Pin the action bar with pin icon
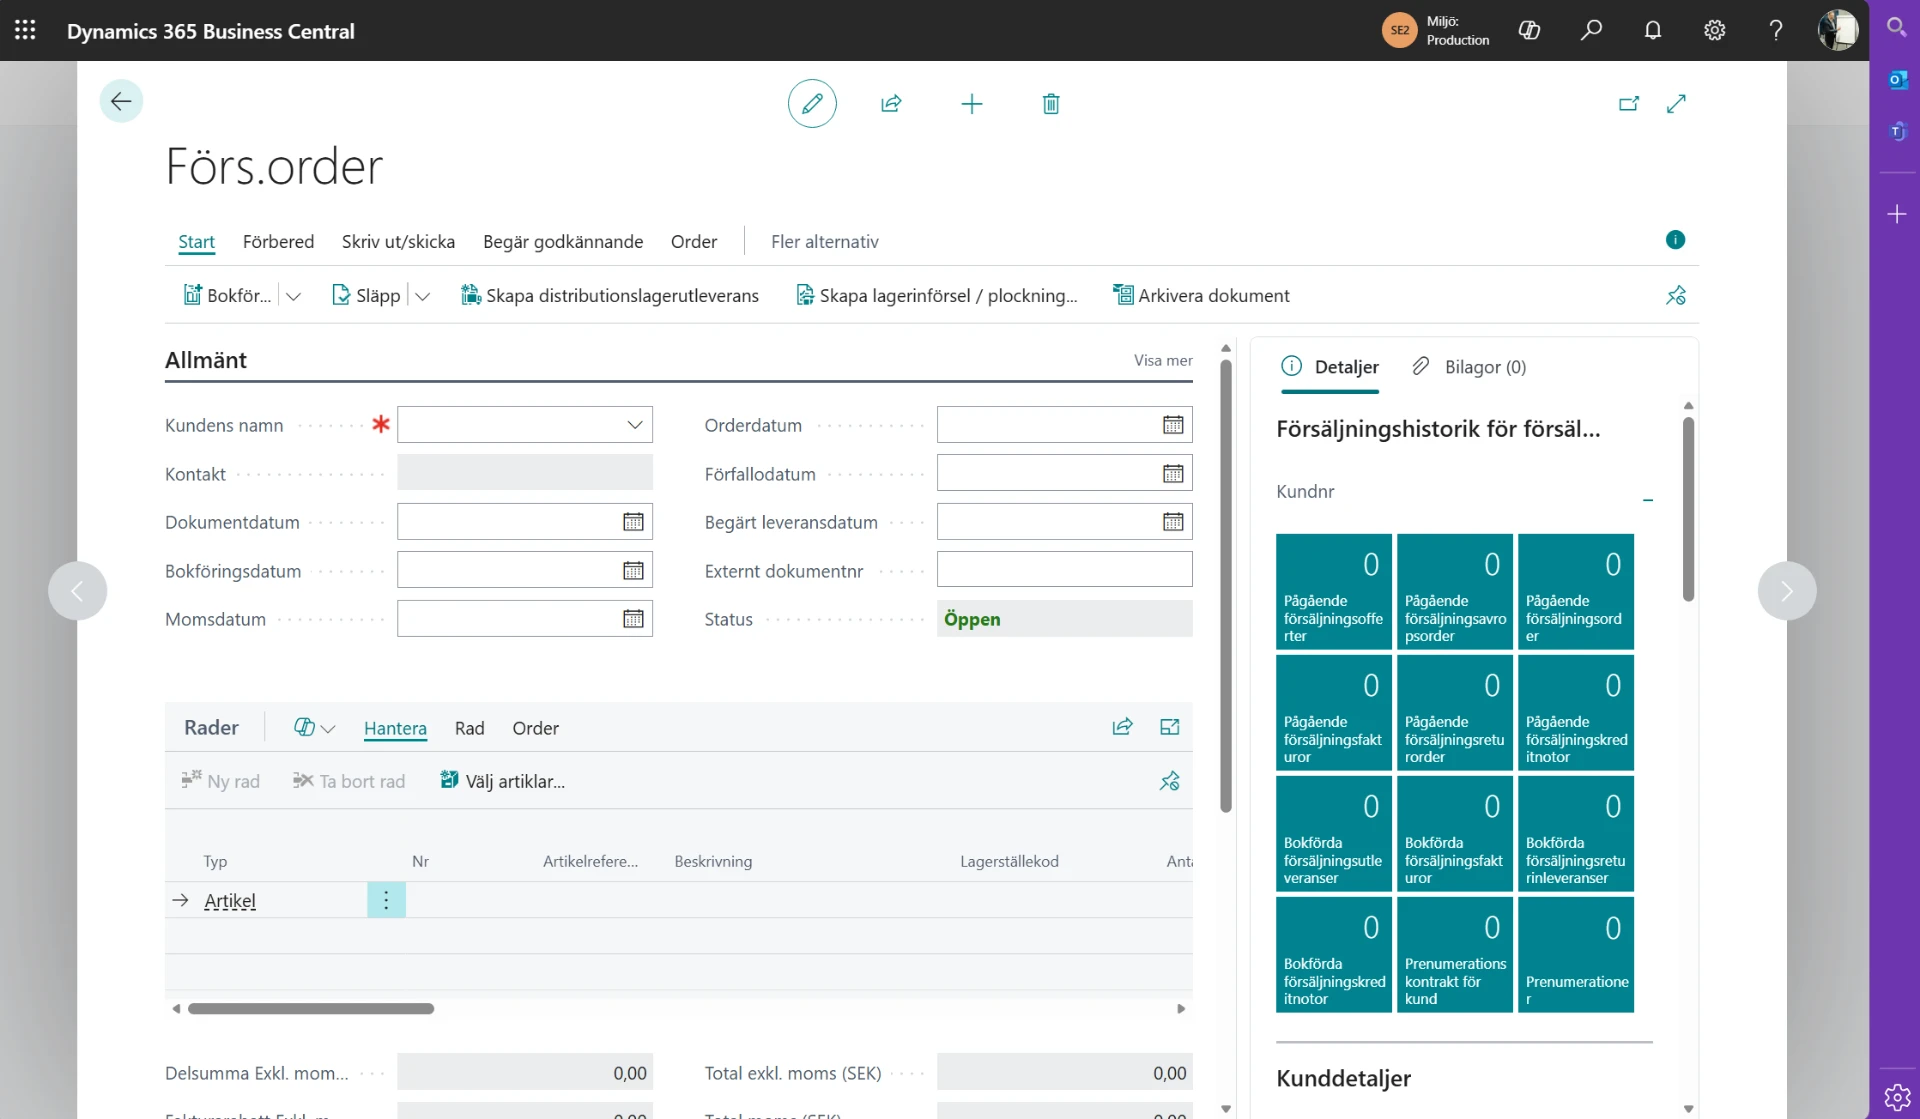Image resolution: width=1920 pixels, height=1119 pixels. [x=1676, y=295]
